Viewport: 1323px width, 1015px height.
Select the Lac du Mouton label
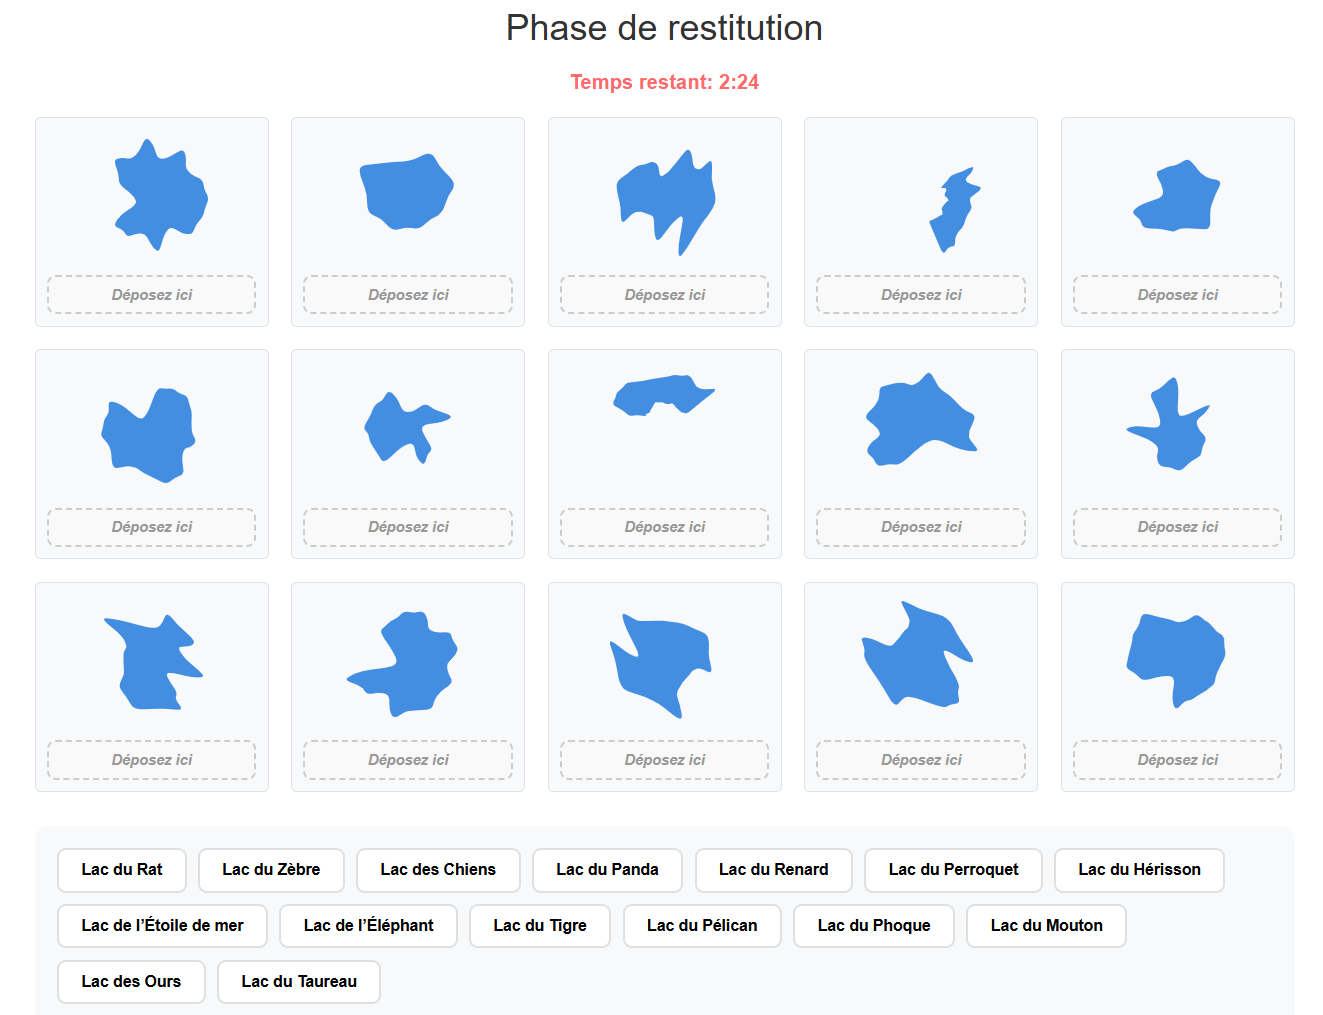[1046, 926]
